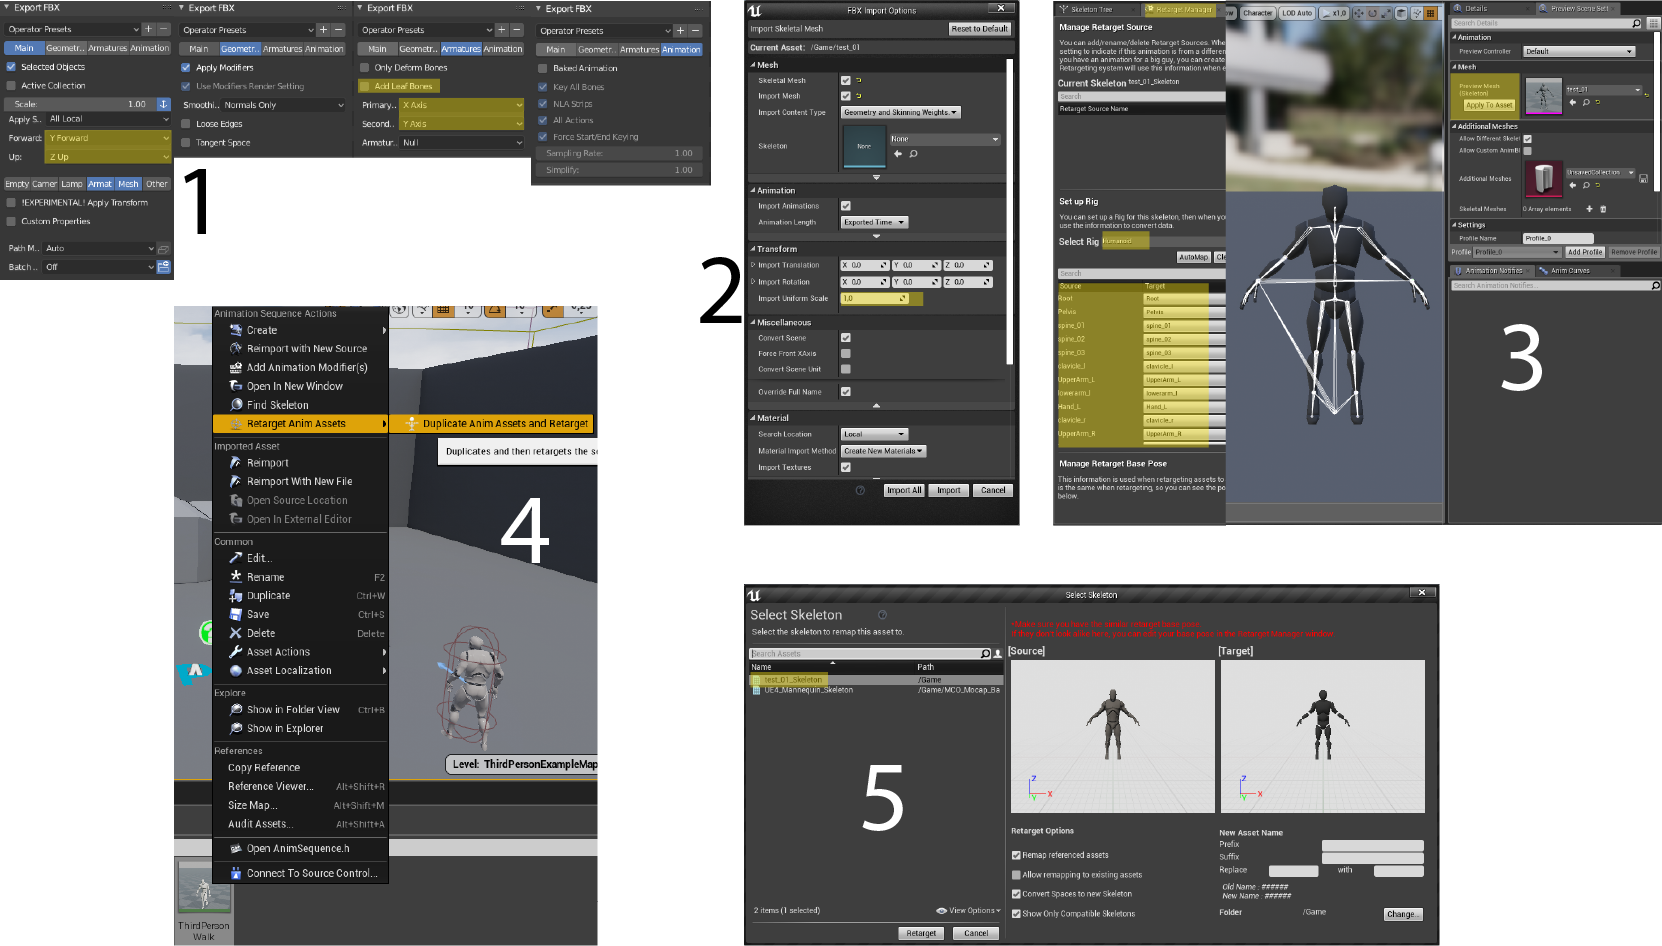
Task: Click the save icon beside UnsavedCollection
Action: coord(1643,179)
